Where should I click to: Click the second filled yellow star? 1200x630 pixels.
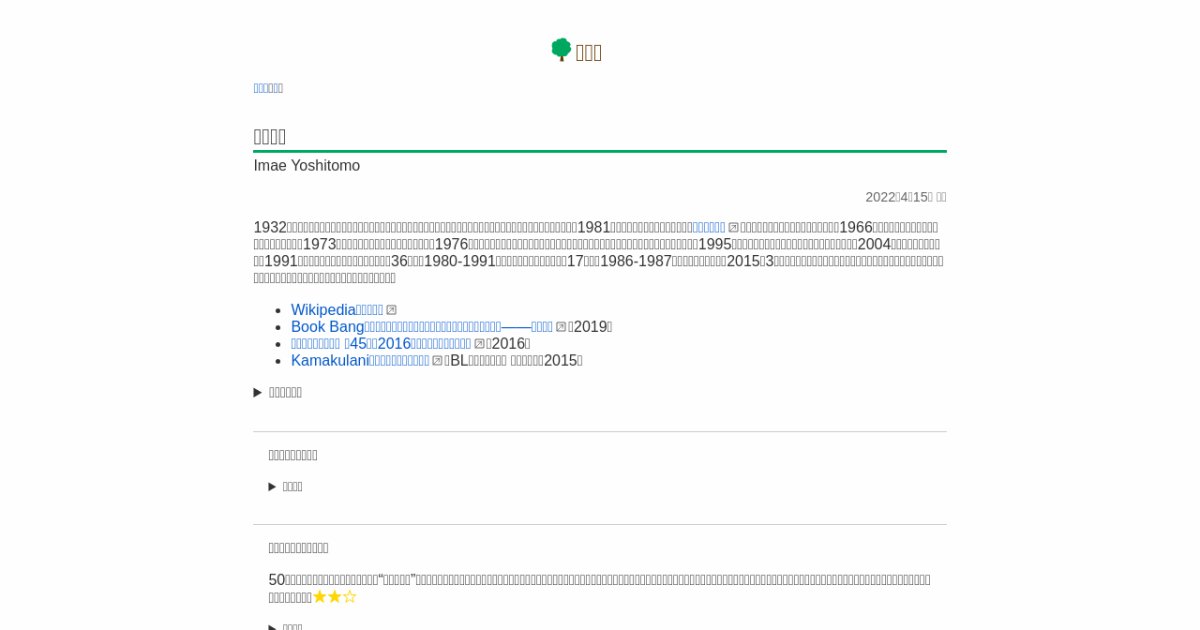[x=335, y=597]
